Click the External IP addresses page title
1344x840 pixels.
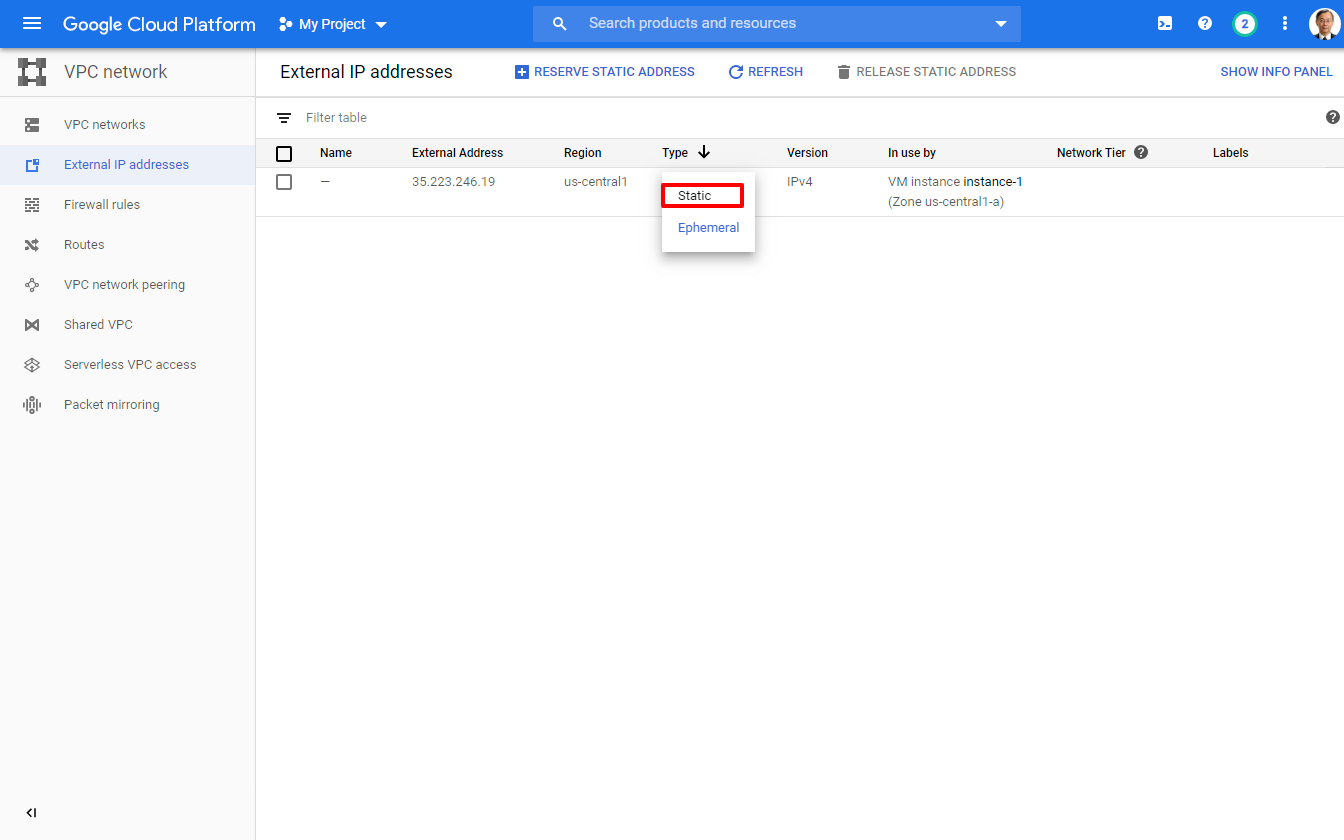tap(366, 72)
